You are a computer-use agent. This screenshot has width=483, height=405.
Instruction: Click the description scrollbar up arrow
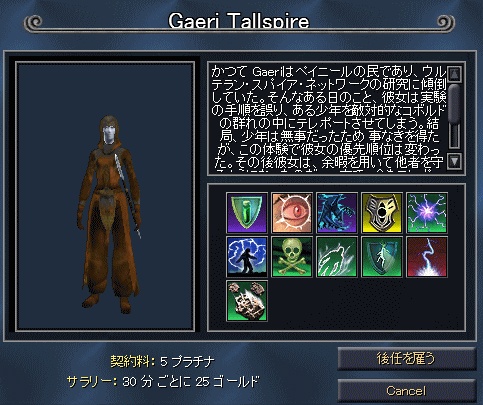pos(454,73)
